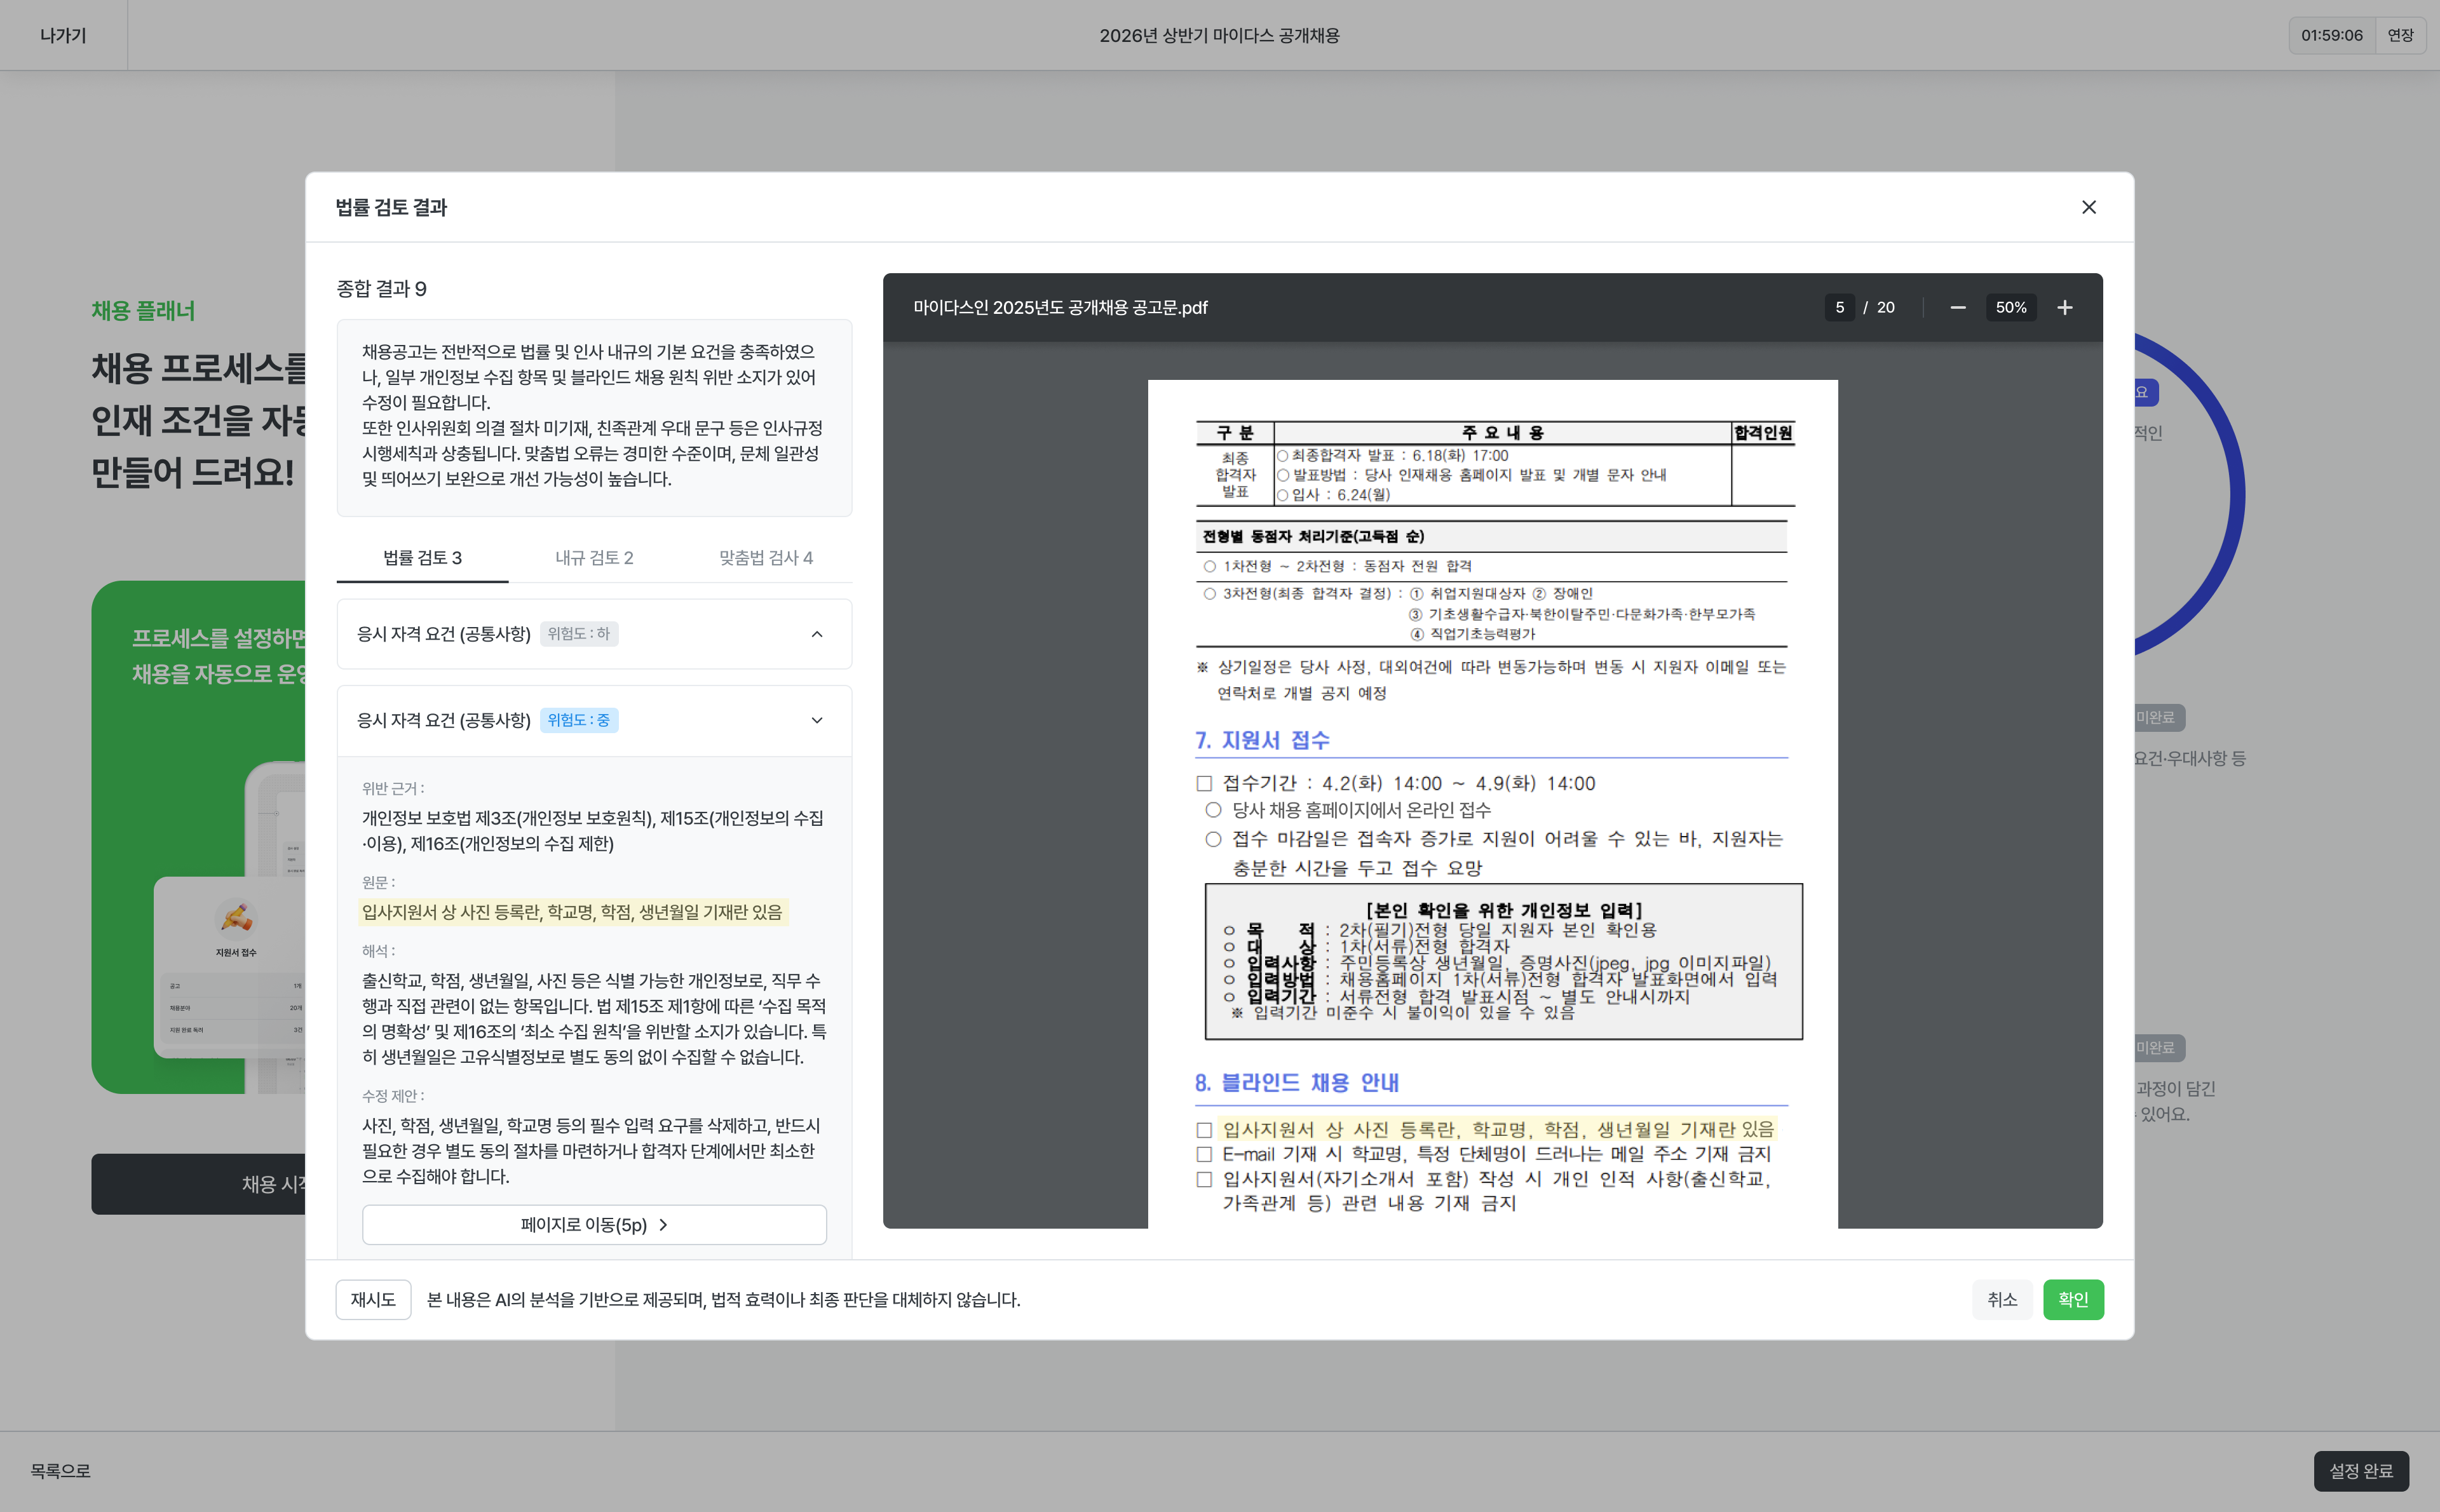Check the E-mail 기재 checkbox line
This screenshot has height=1512, width=2440.
click(1204, 1155)
